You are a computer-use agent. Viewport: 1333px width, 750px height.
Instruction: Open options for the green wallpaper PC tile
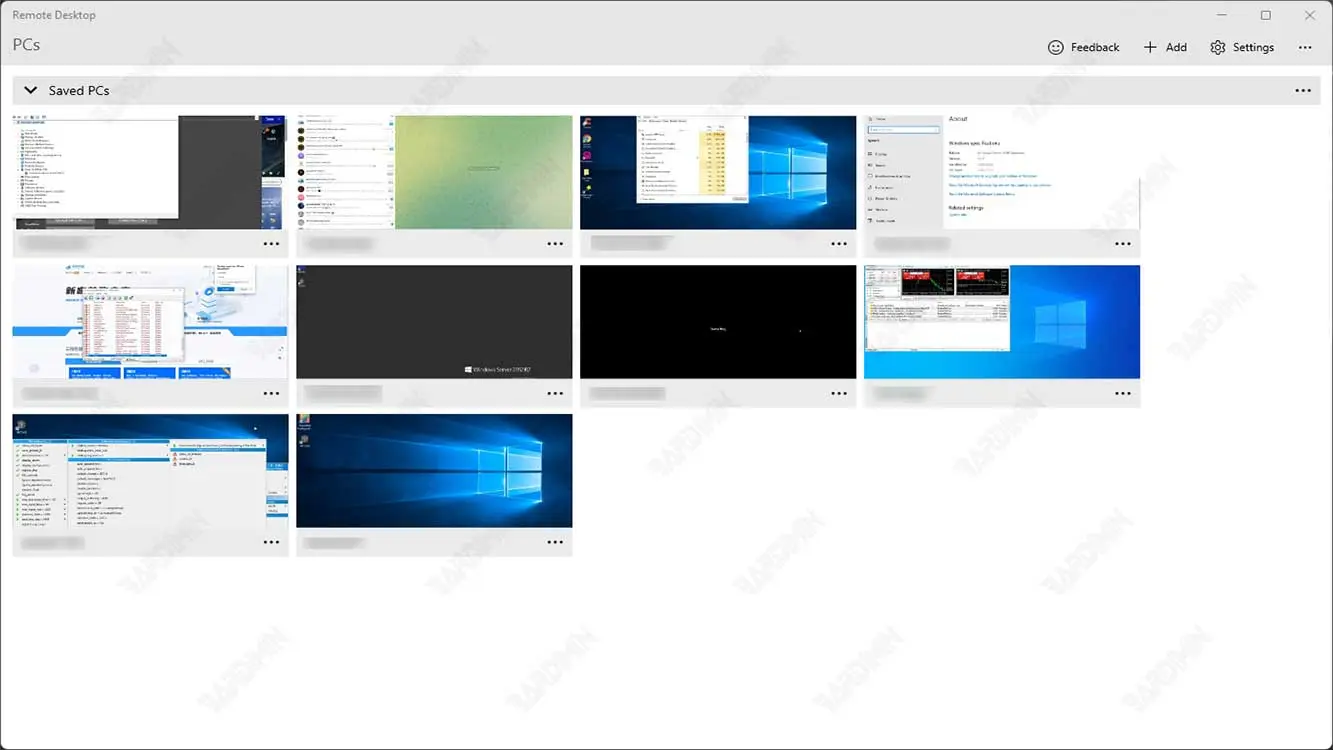[x=555, y=243]
